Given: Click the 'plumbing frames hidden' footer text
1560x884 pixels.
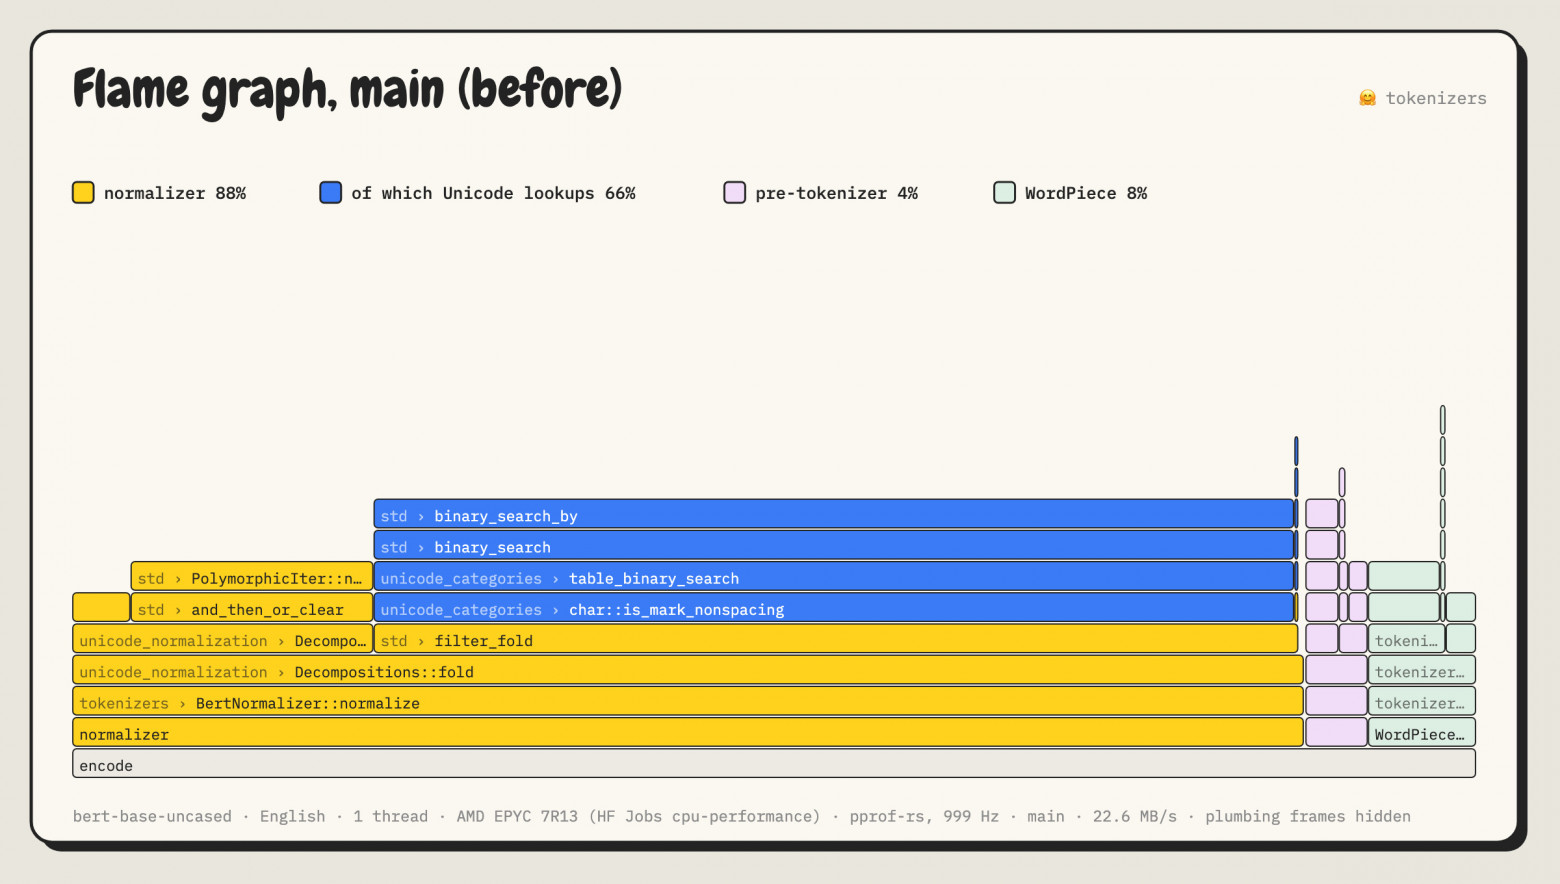Looking at the screenshot, I should 1308,816.
